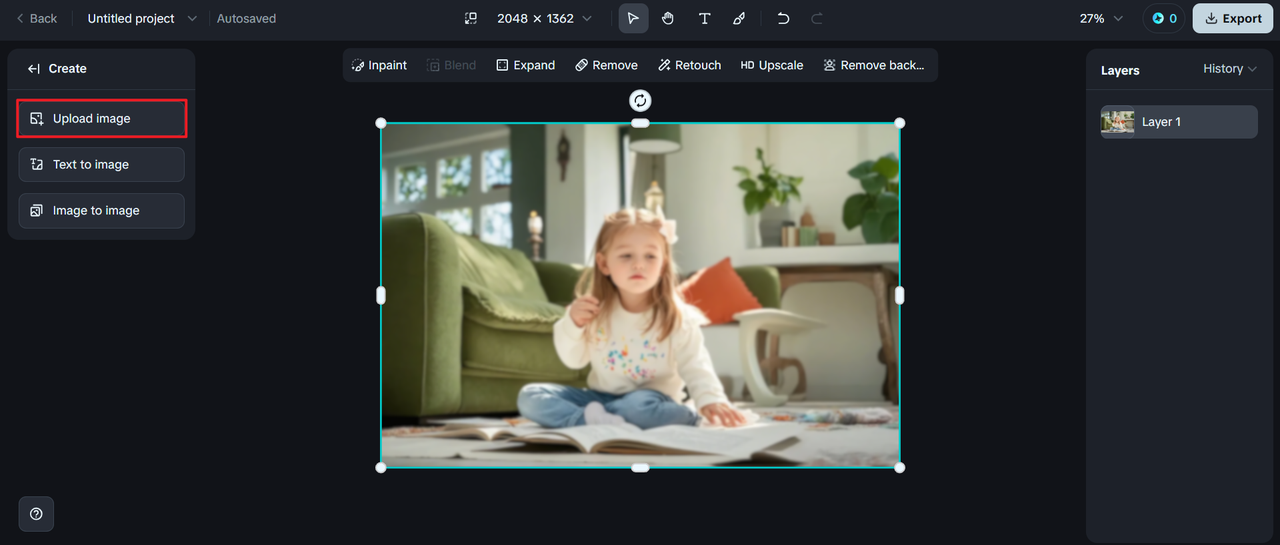Screen dimensions: 1280x545
Task: Open the 2048 × 1362 canvas size dropdown
Action: click(x=544, y=18)
